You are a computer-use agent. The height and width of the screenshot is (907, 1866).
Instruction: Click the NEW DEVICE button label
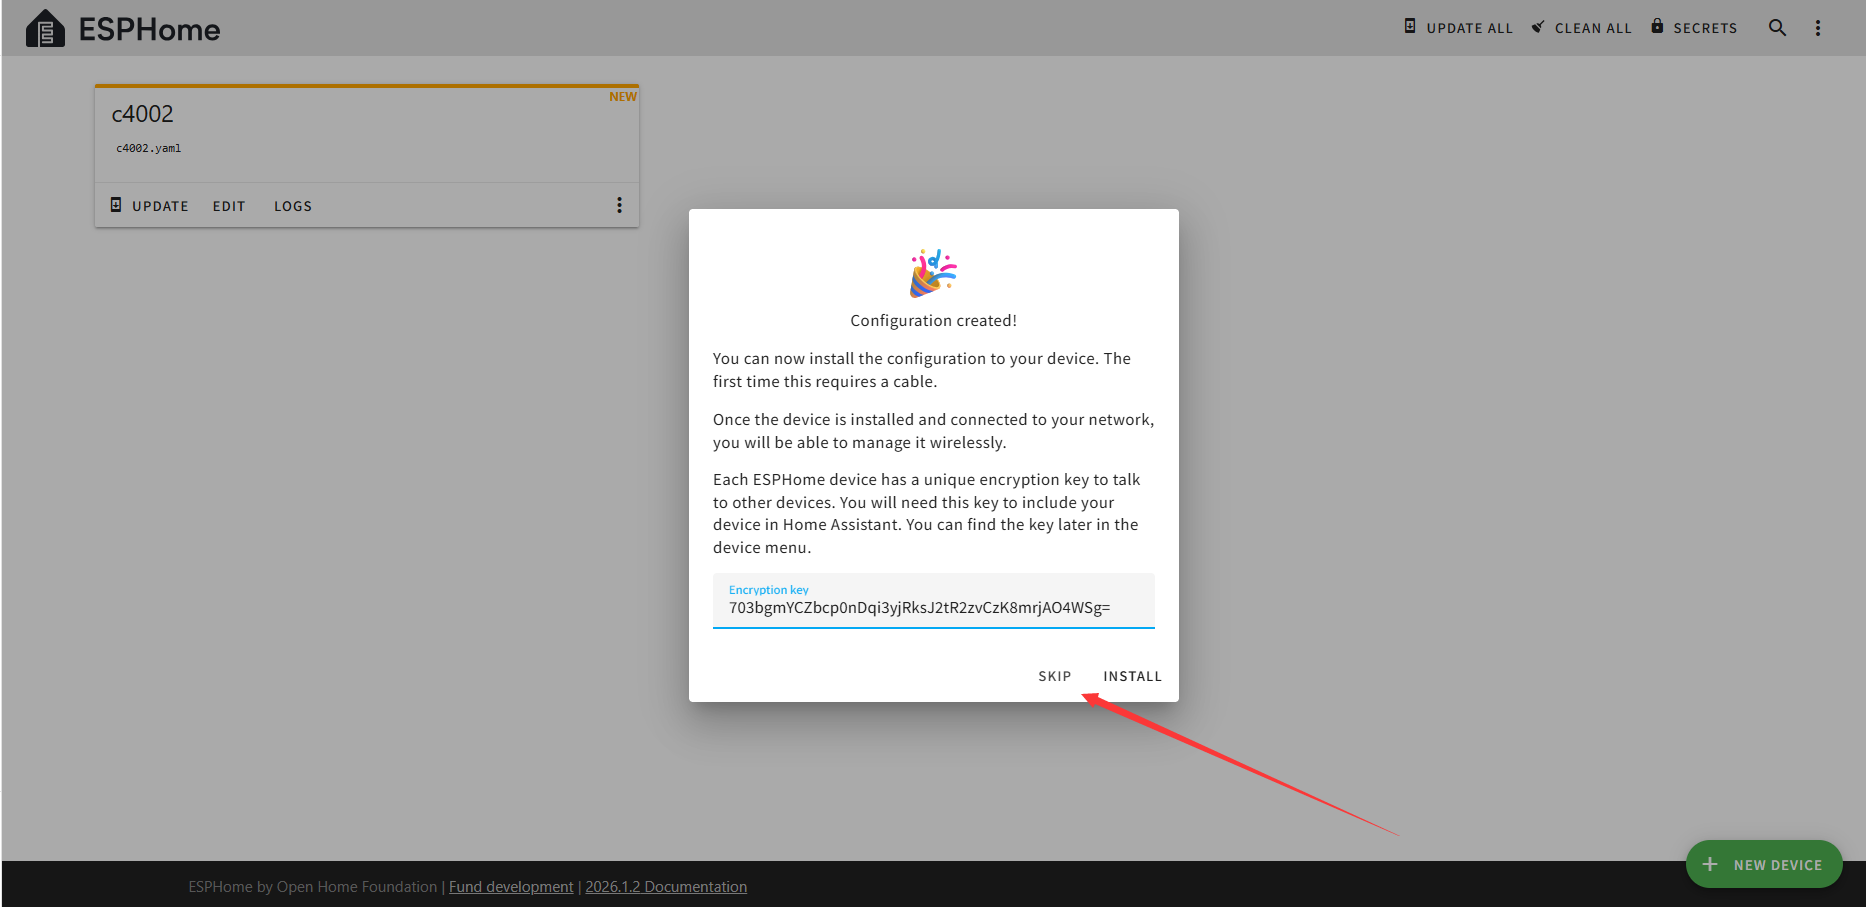(x=1777, y=865)
